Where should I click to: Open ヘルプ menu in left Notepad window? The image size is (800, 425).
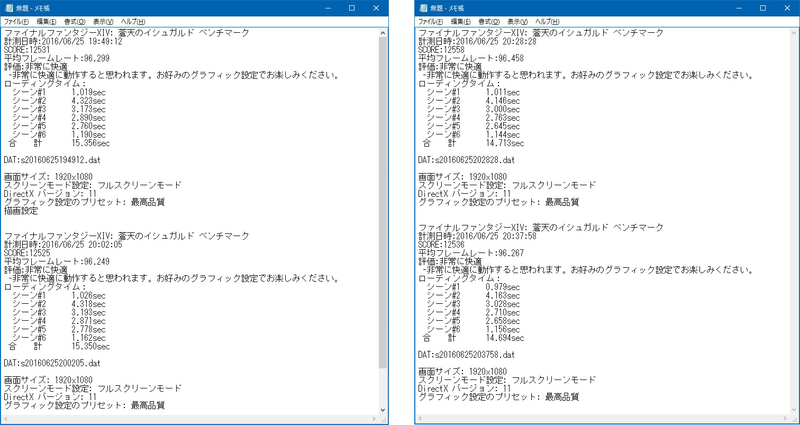pos(133,22)
